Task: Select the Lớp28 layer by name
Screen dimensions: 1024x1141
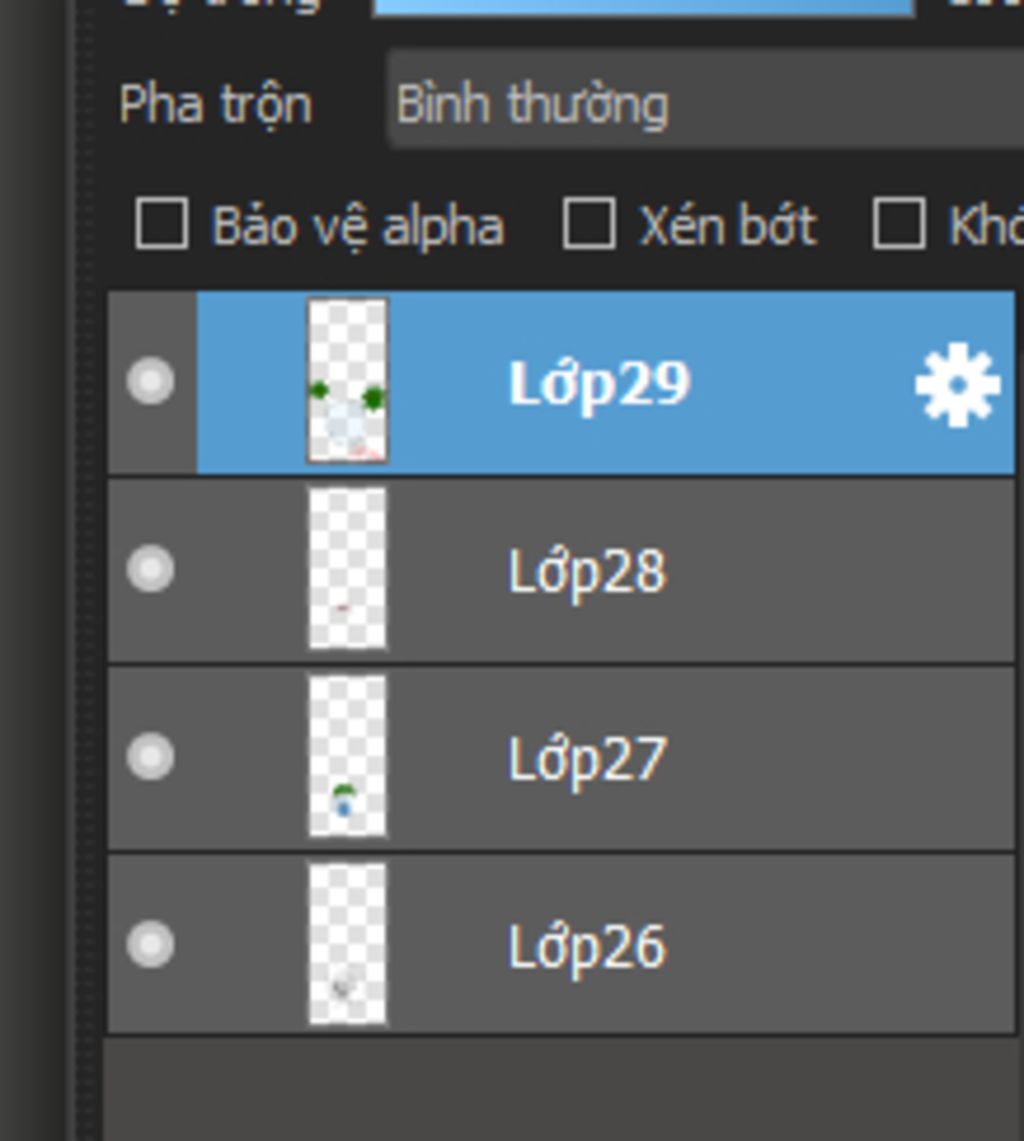Action: click(587, 572)
